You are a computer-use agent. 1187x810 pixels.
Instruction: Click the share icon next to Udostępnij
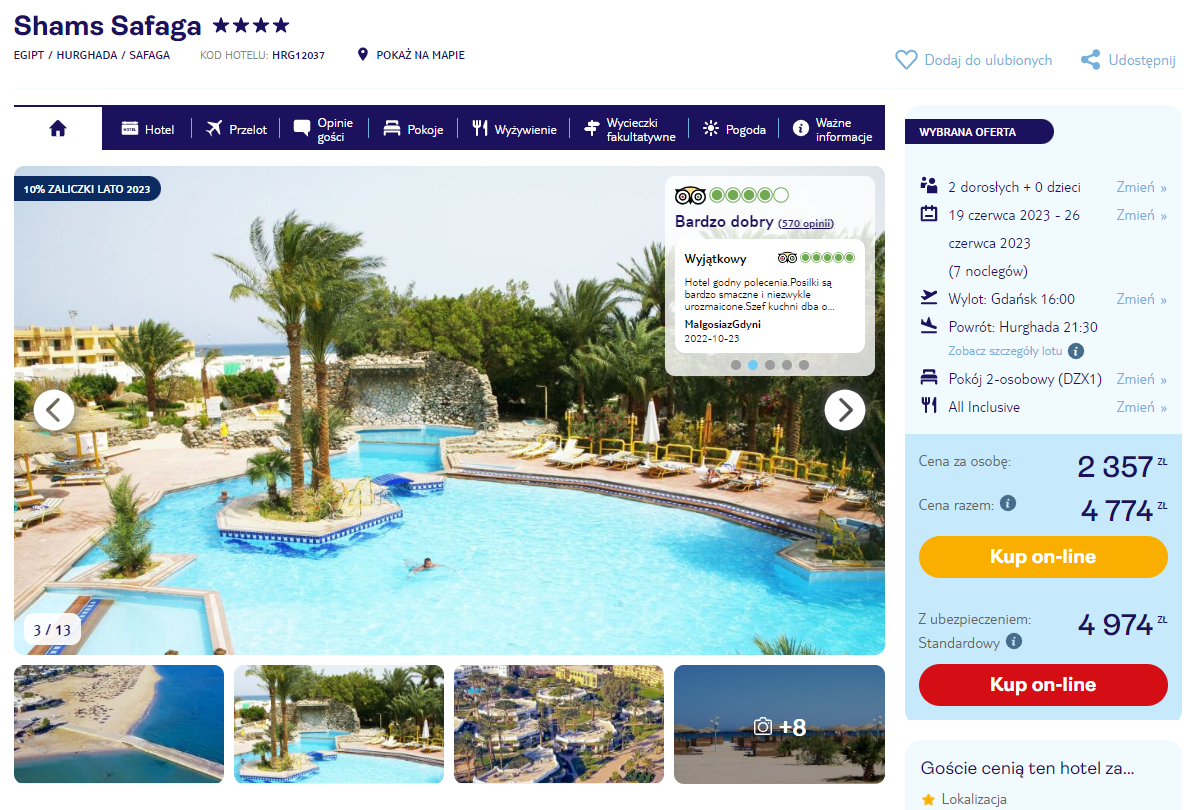pos(1090,60)
